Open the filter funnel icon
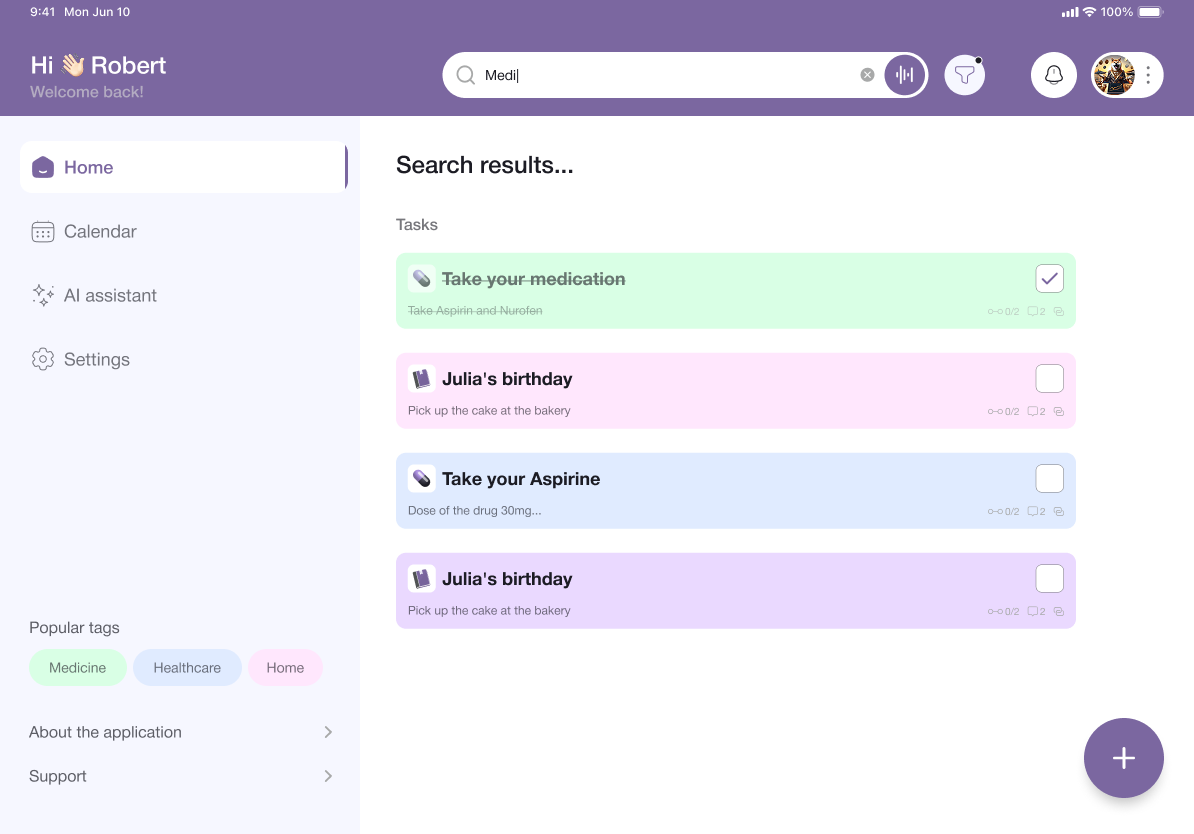This screenshot has width=1194, height=834. tap(964, 75)
